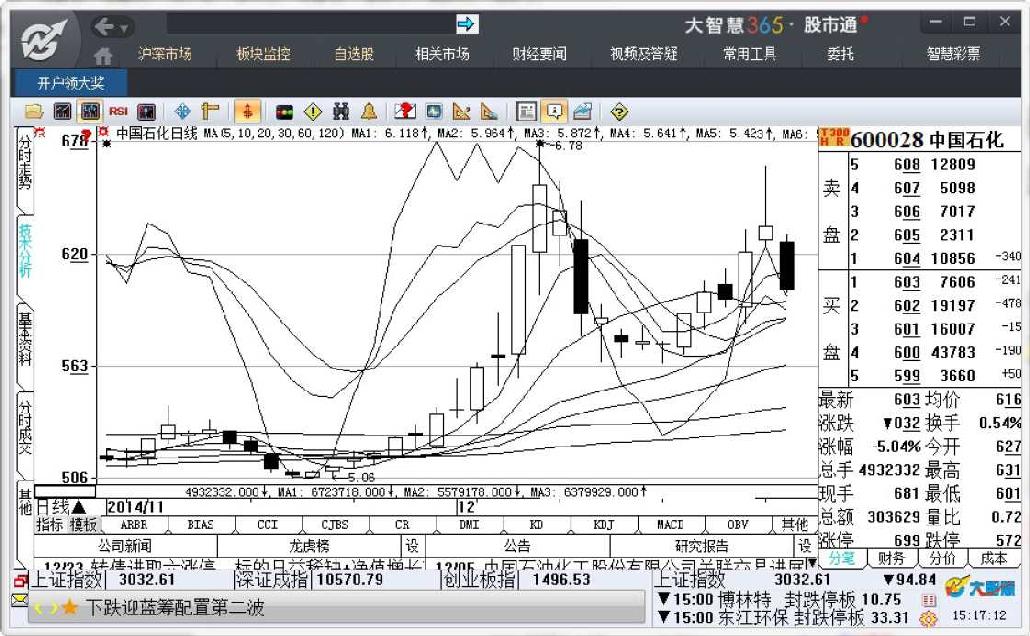Click the 公司新闻 panel header
Screen dimensions: 1030x636
[x=125, y=546]
